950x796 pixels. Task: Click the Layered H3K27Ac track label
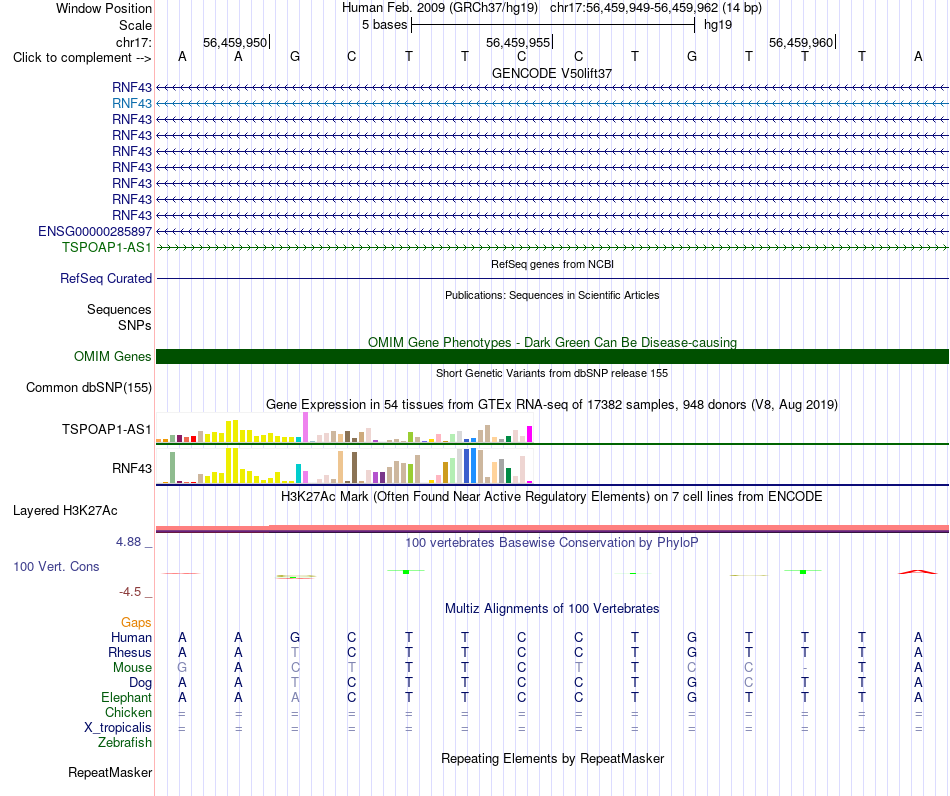[x=65, y=511]
